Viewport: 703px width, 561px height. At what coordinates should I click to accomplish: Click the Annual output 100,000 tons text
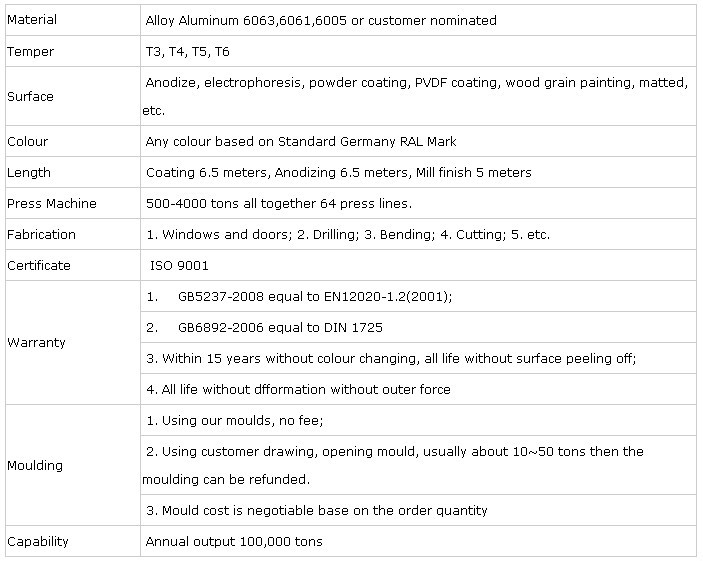(234, 541)
